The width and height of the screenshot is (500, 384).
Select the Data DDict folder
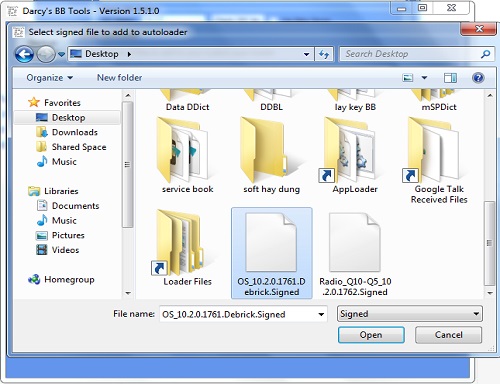[187, 100]
